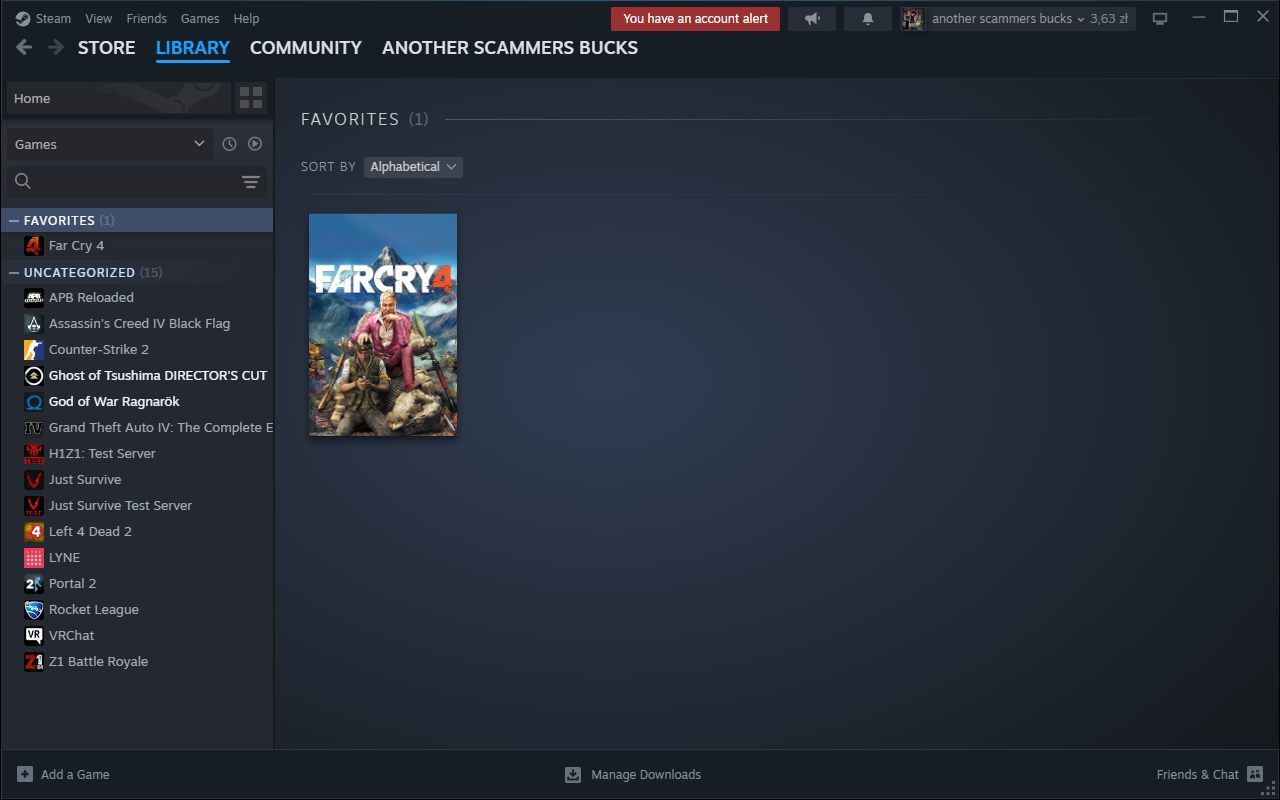Viewport: 1280px width, 800px height.
Task: Open the Games menu
Action: [x=200, y=19]
